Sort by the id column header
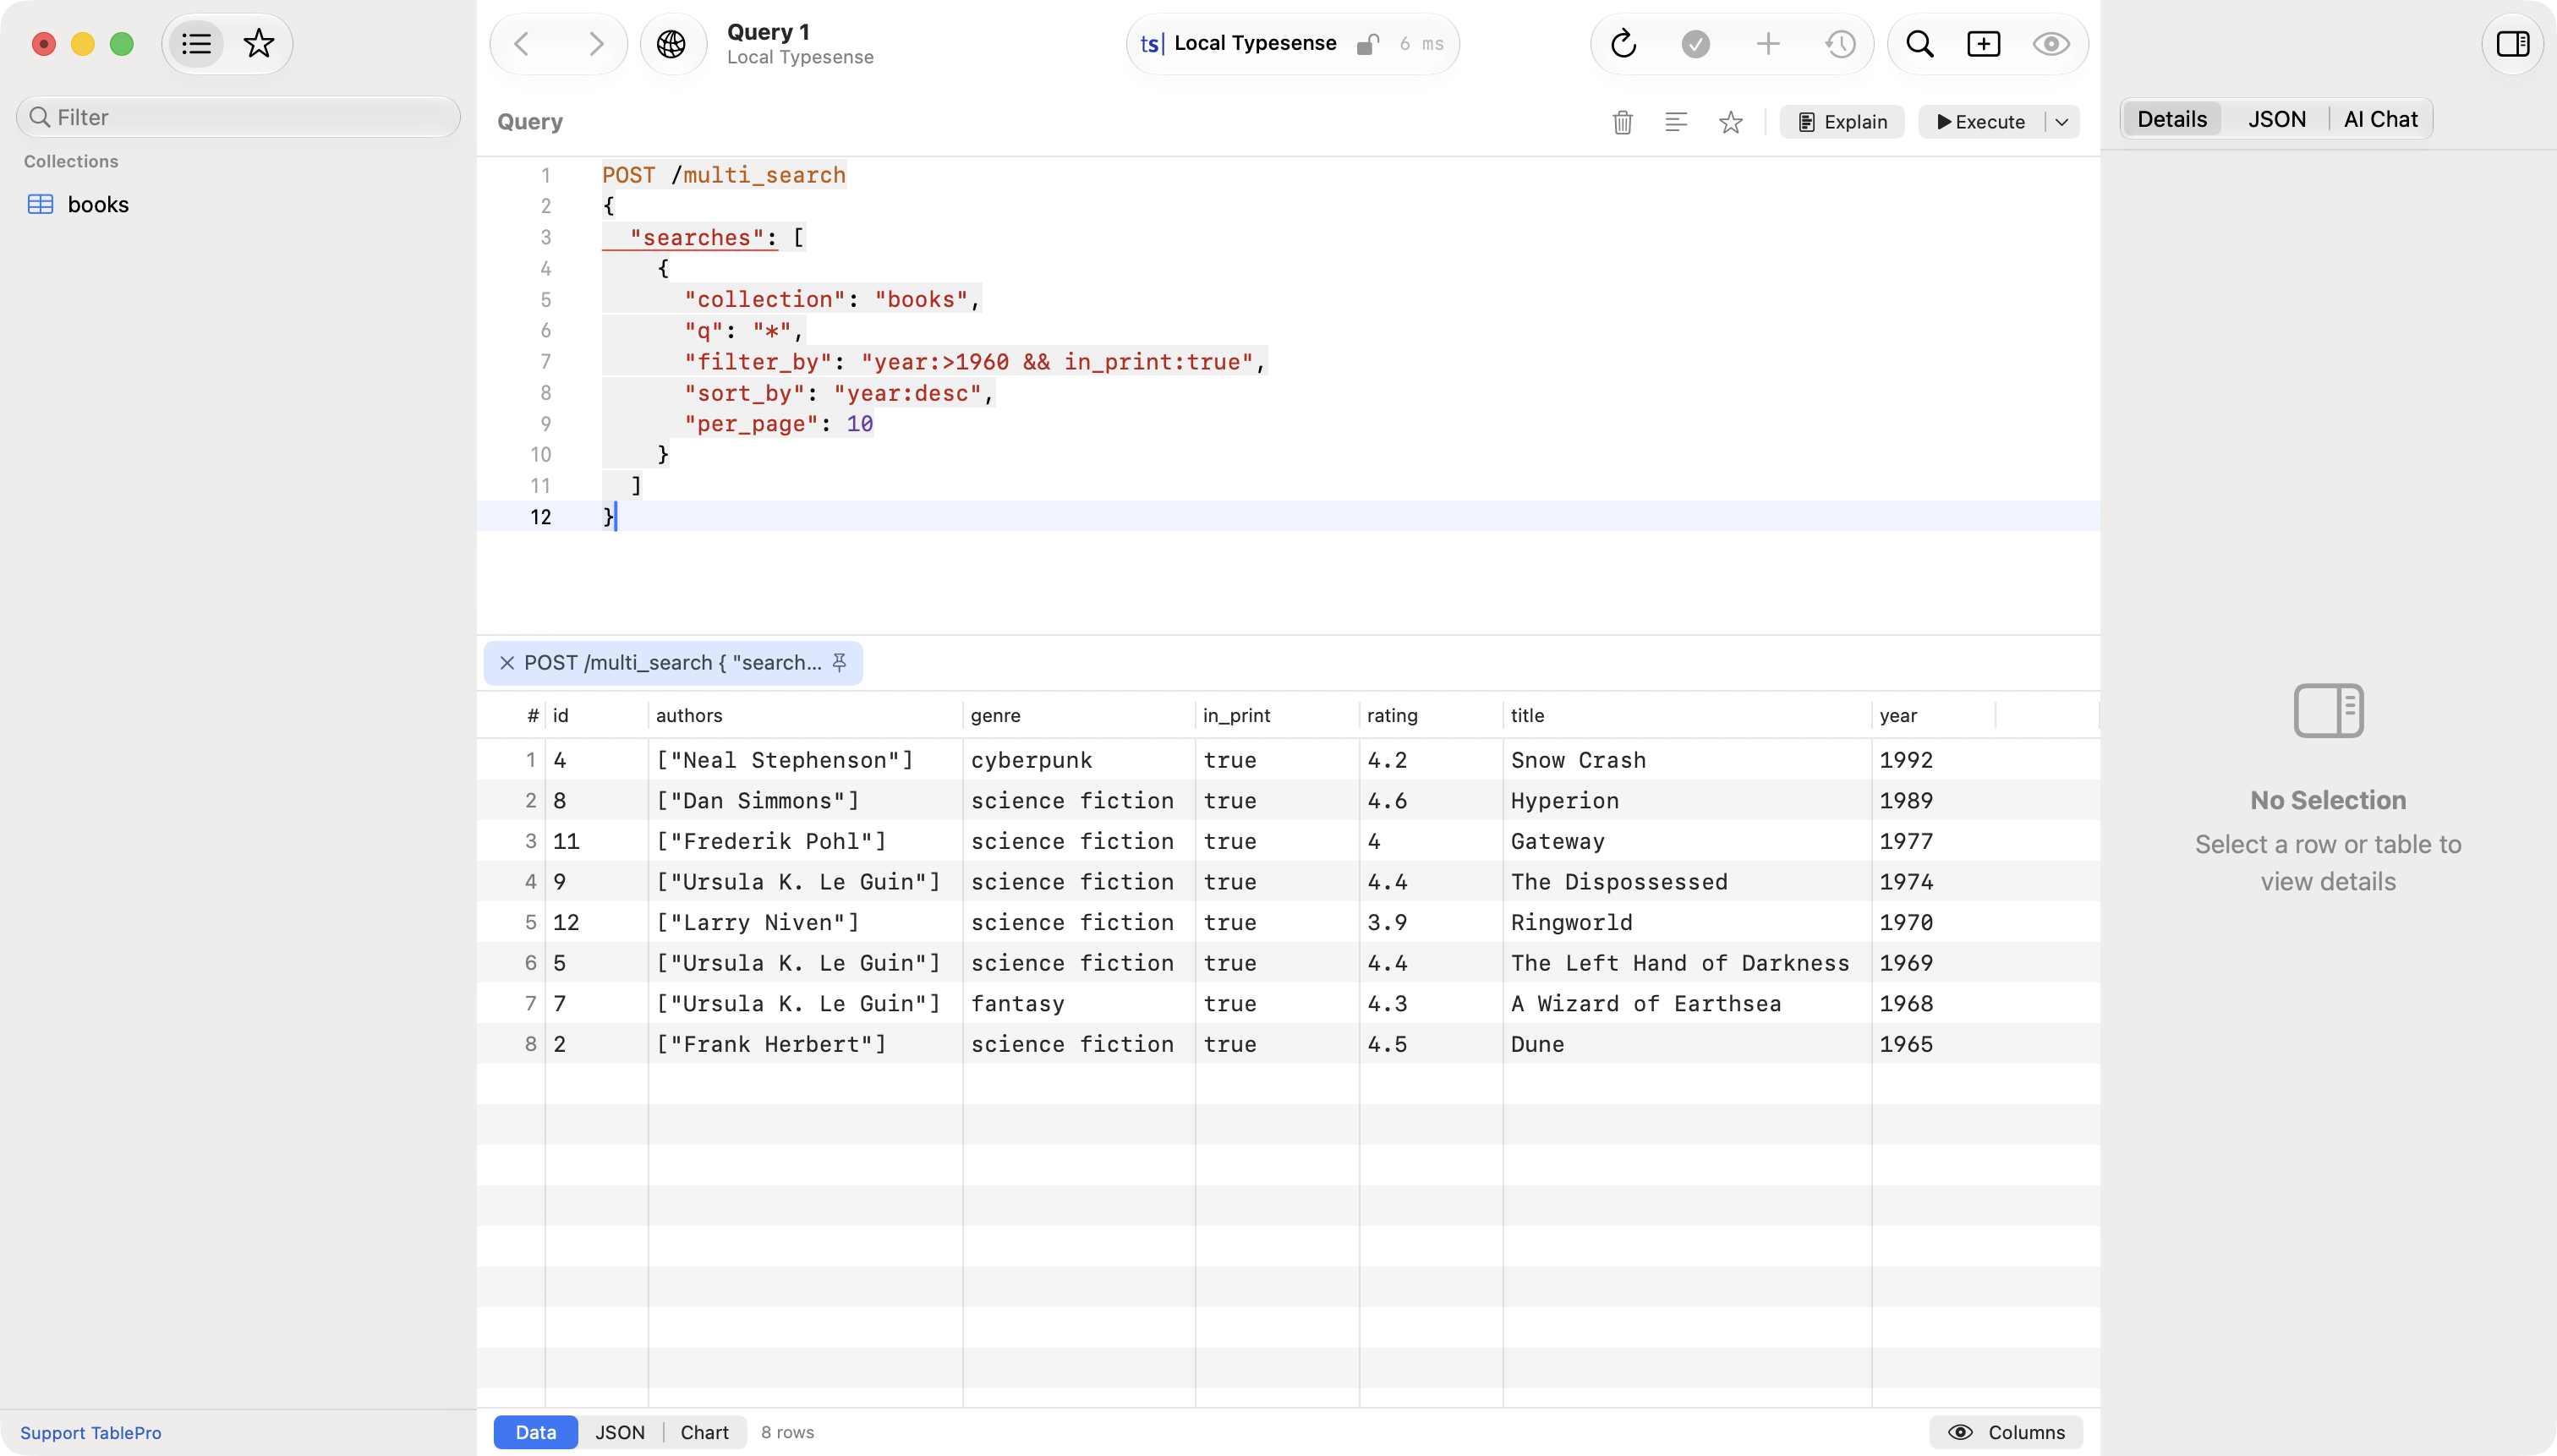 click(596, 716)
